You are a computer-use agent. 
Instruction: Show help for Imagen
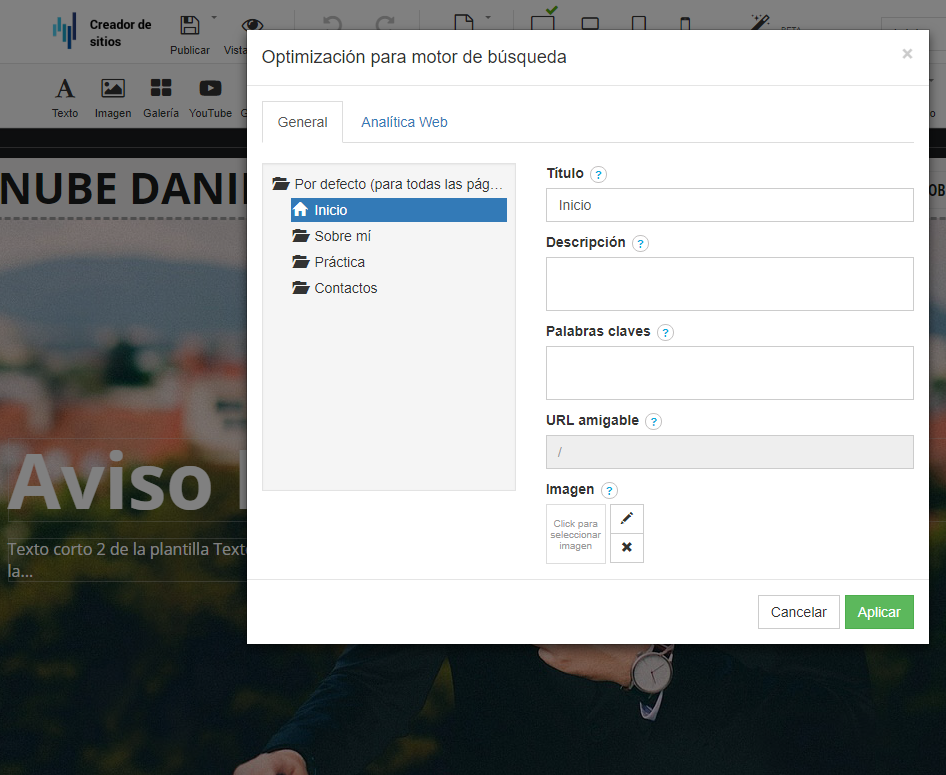(x=609, y=490)
